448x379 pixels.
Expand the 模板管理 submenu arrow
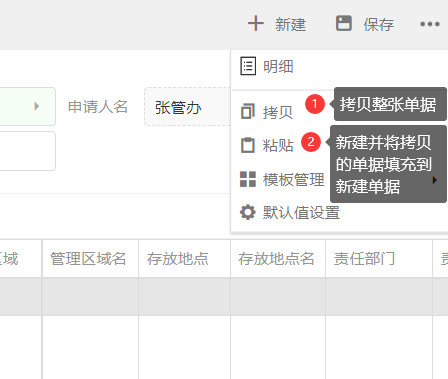pos(434,180)
